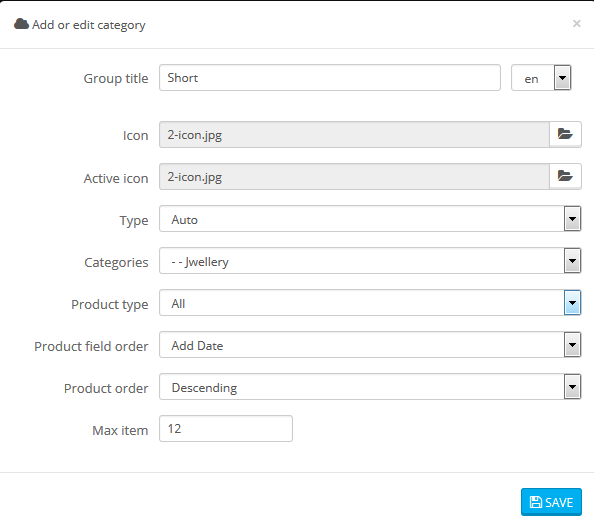594x528 pixels.
Task: Click the cloud icon beside the dialog title
Action: 21,24
